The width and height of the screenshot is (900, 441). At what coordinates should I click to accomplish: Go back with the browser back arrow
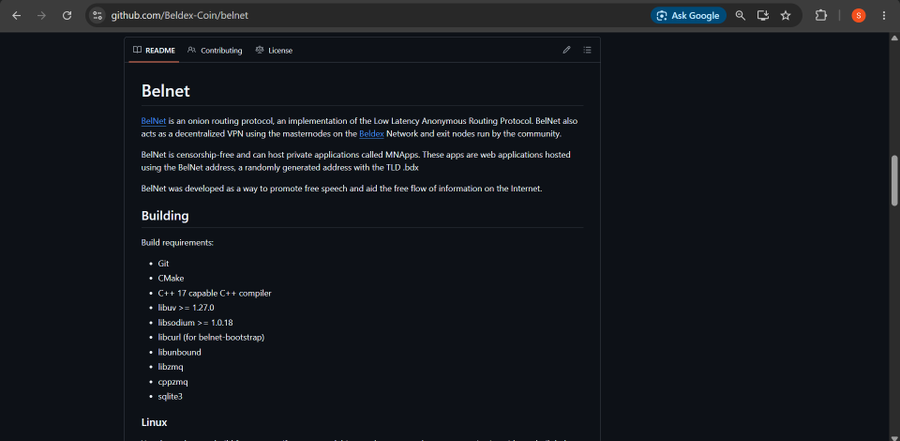pos(16,16)
